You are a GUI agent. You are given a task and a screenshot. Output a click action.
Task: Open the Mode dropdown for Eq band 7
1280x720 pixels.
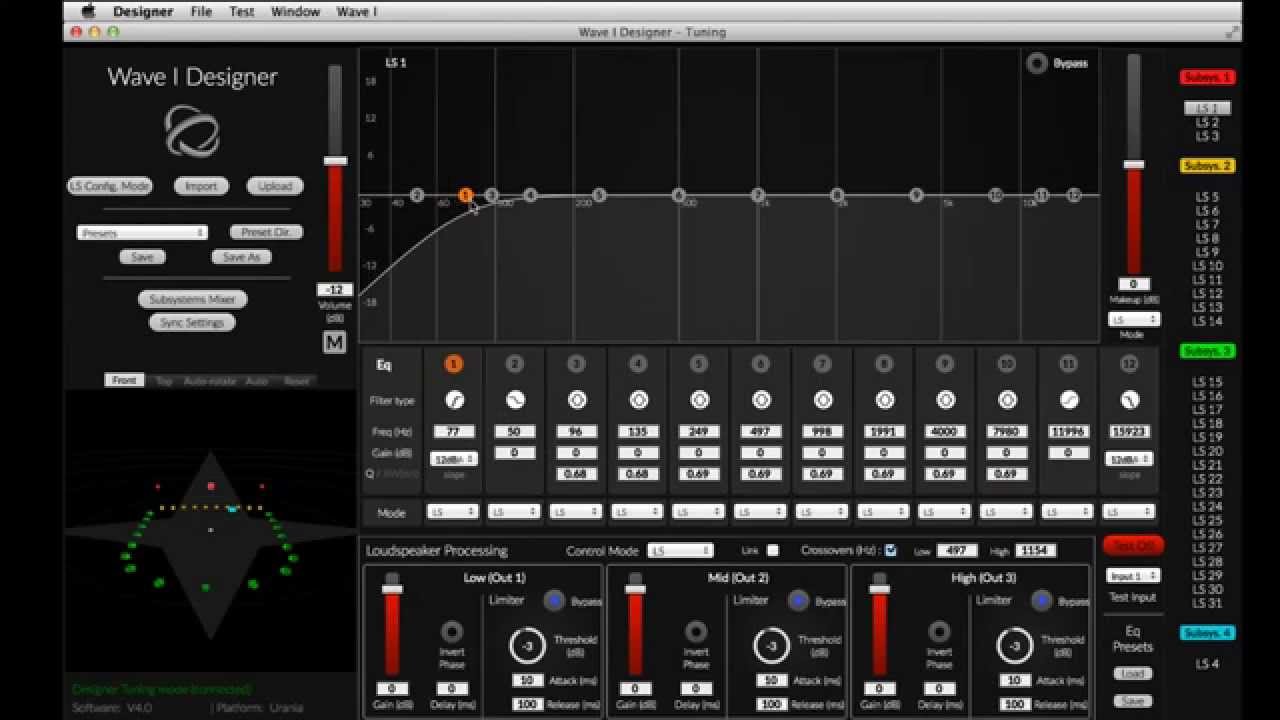click(822, 512)
